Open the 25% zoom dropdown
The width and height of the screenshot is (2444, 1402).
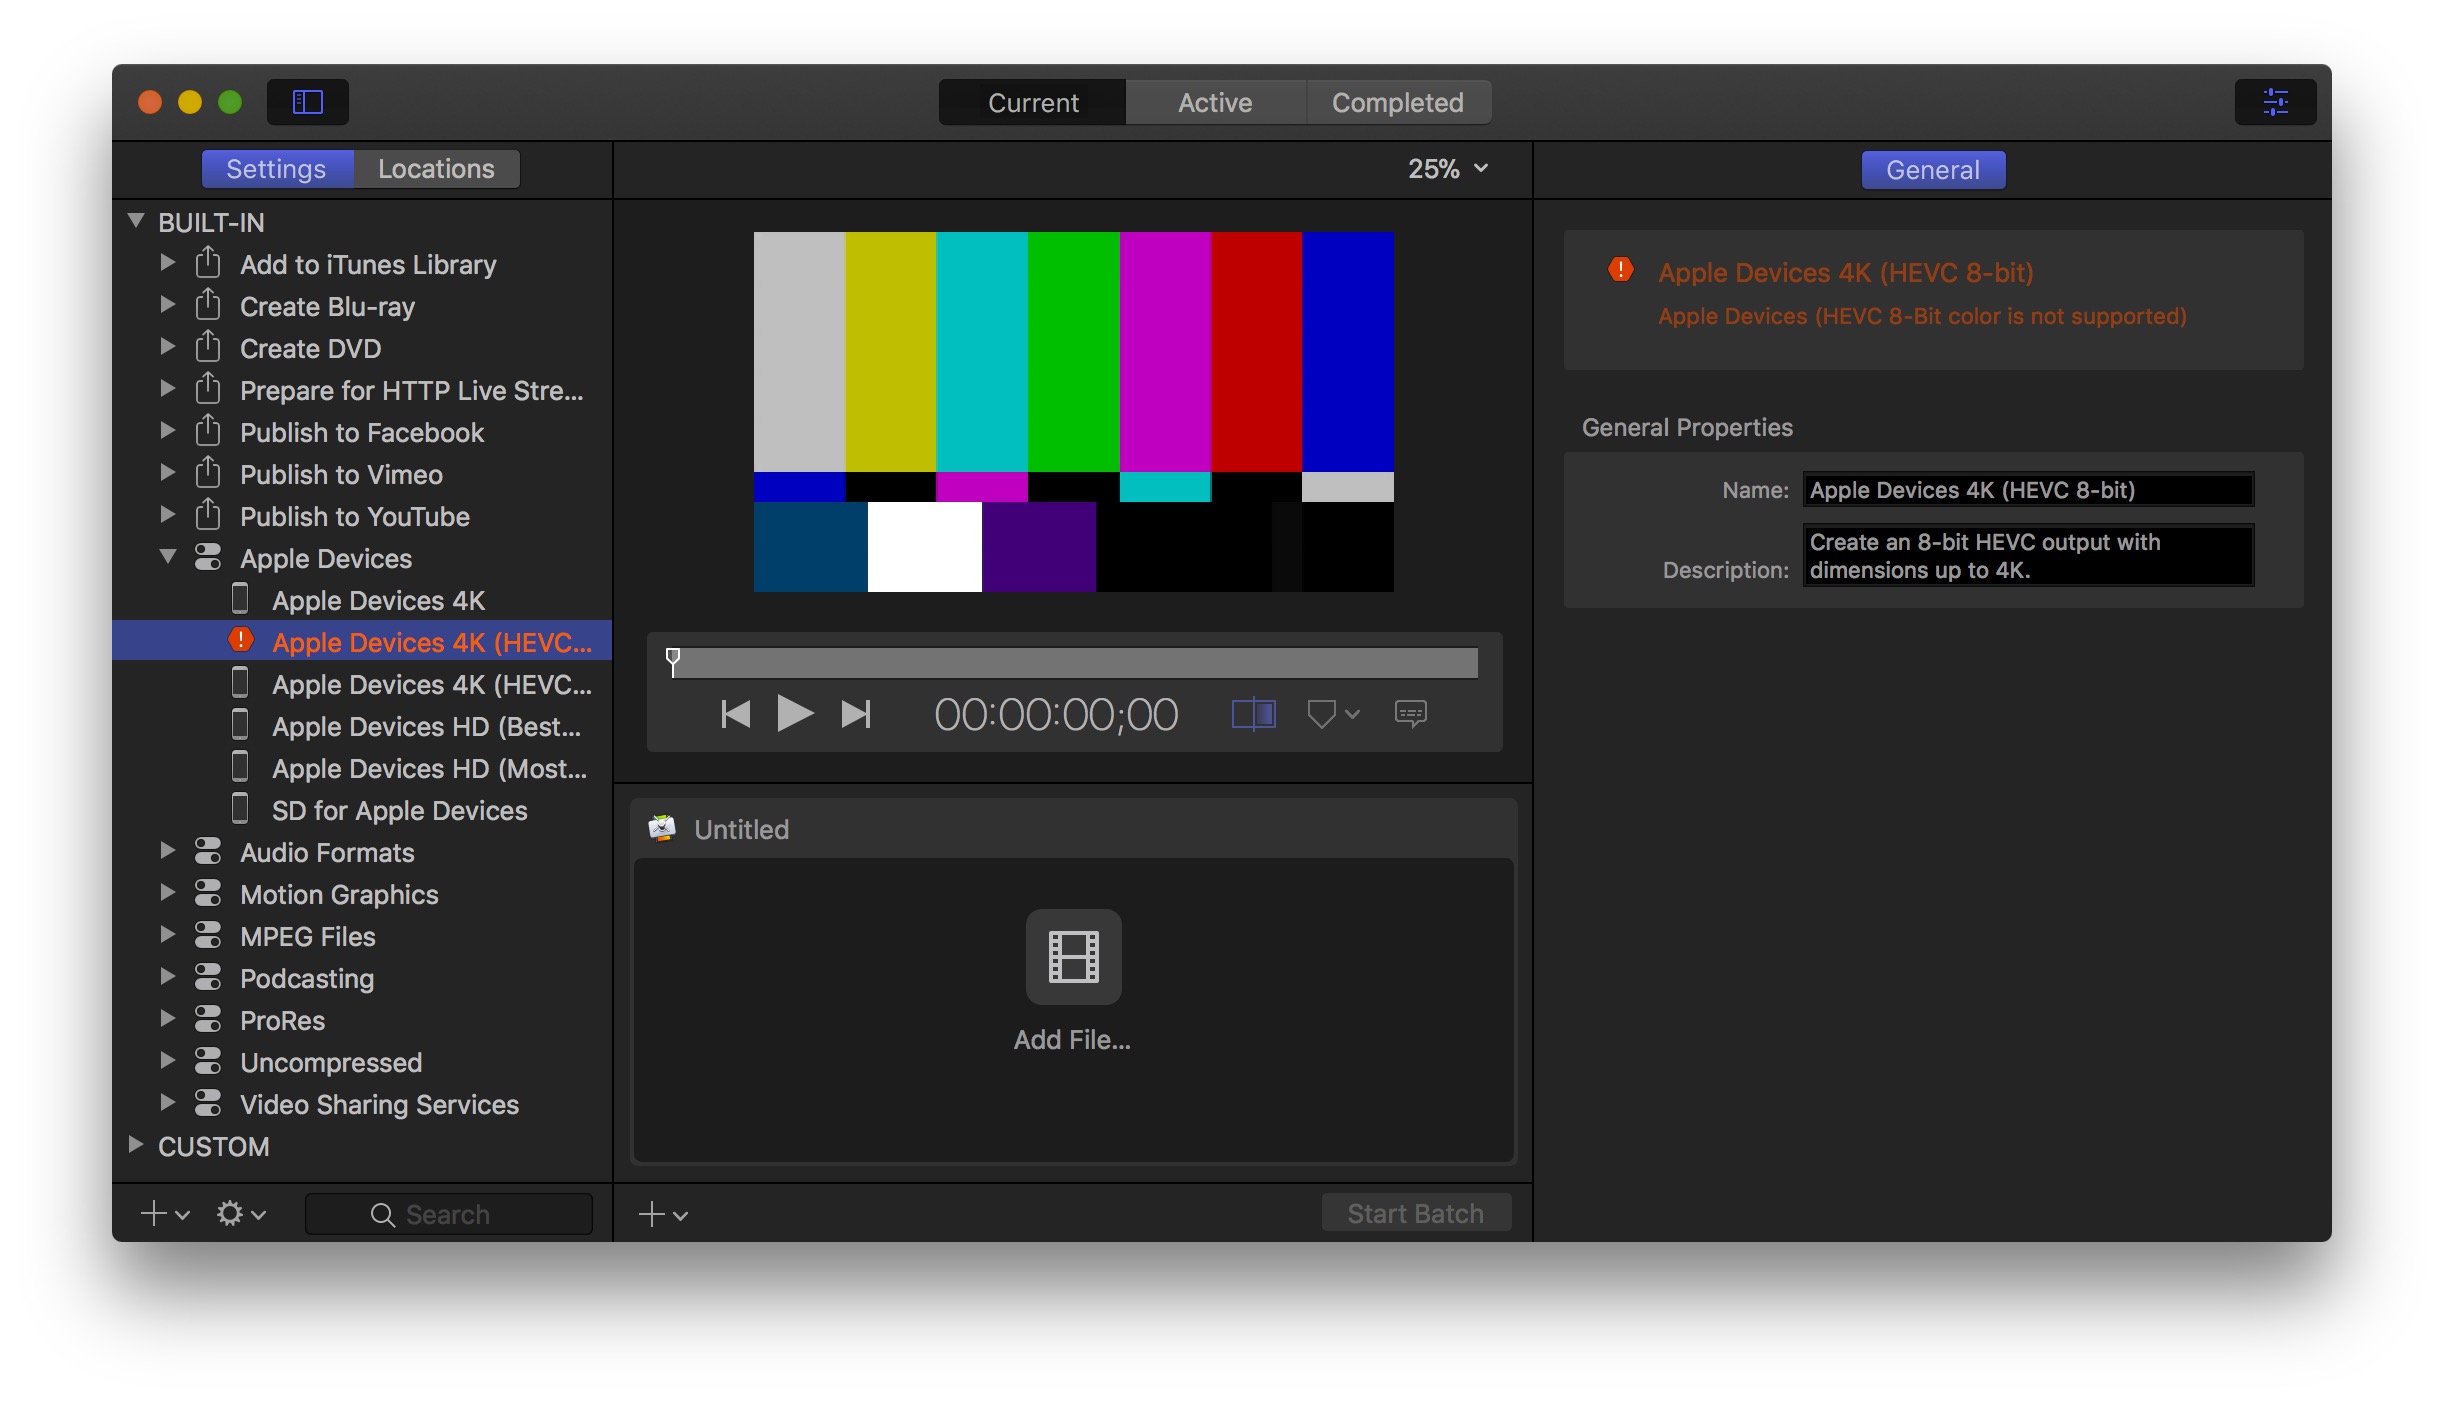1448,169
